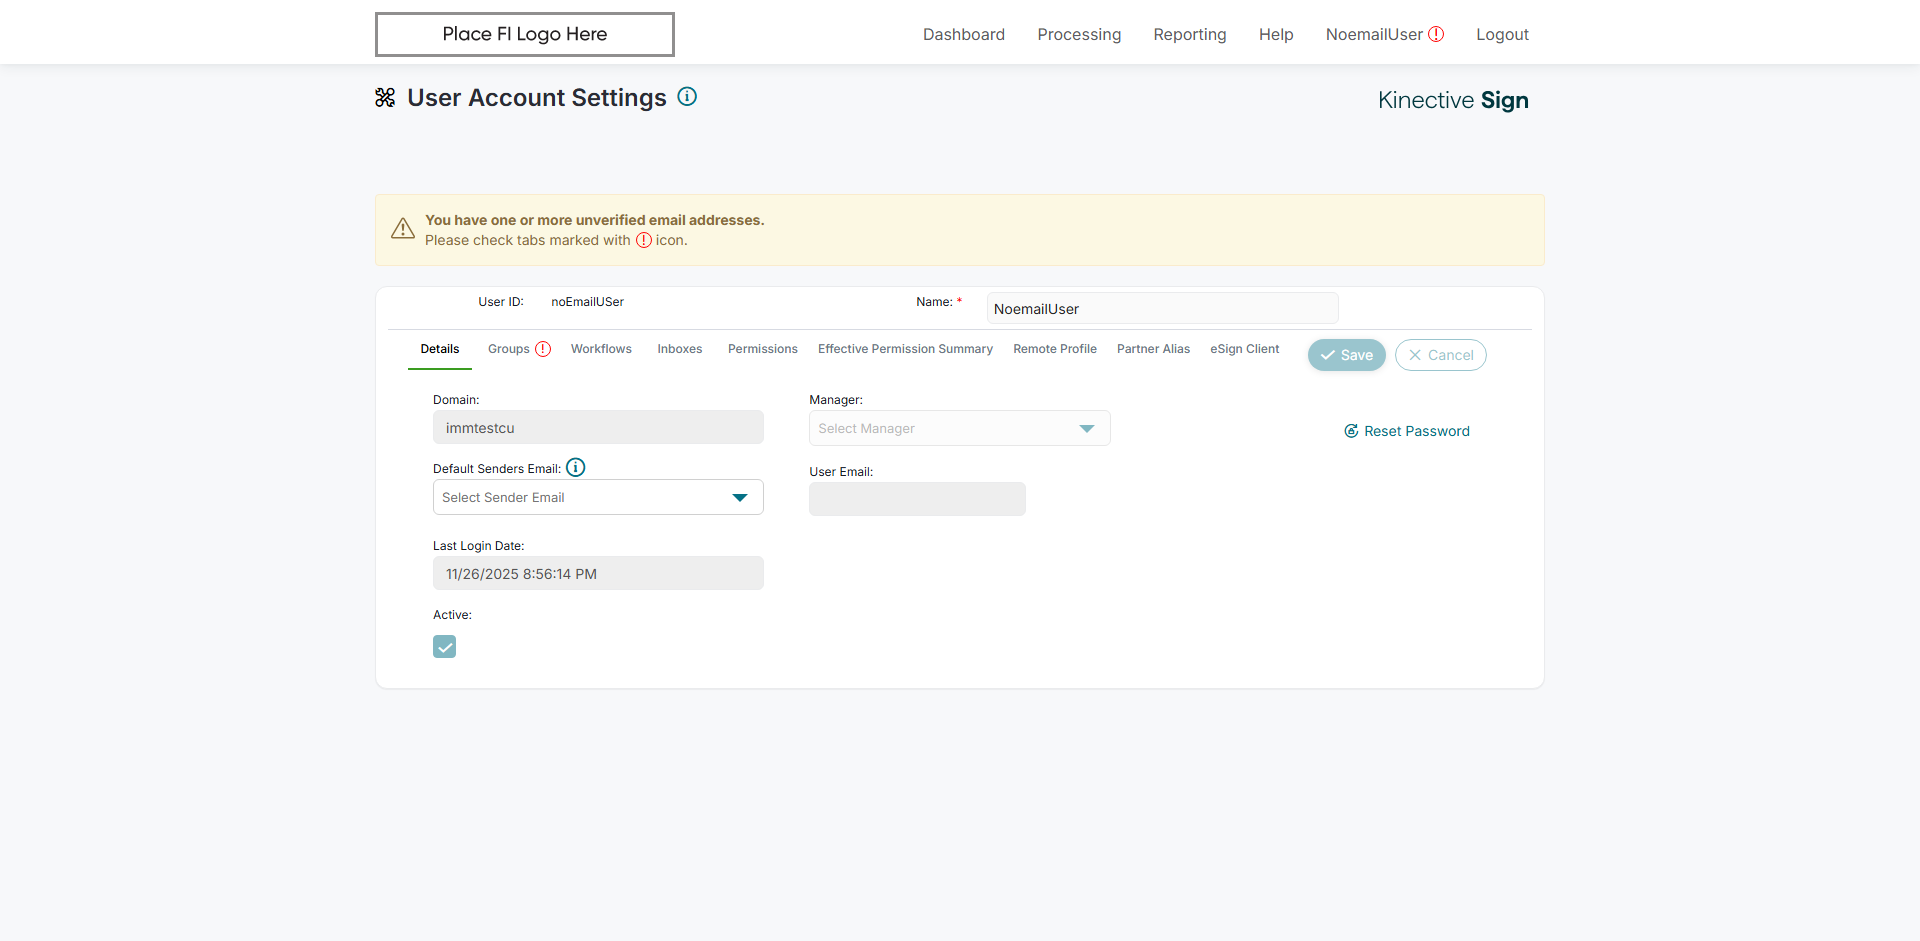The width and height of the screenshot is (1920, 941).
Task: Click the info icon beside User Account Settings
Action: pos(687,97)
